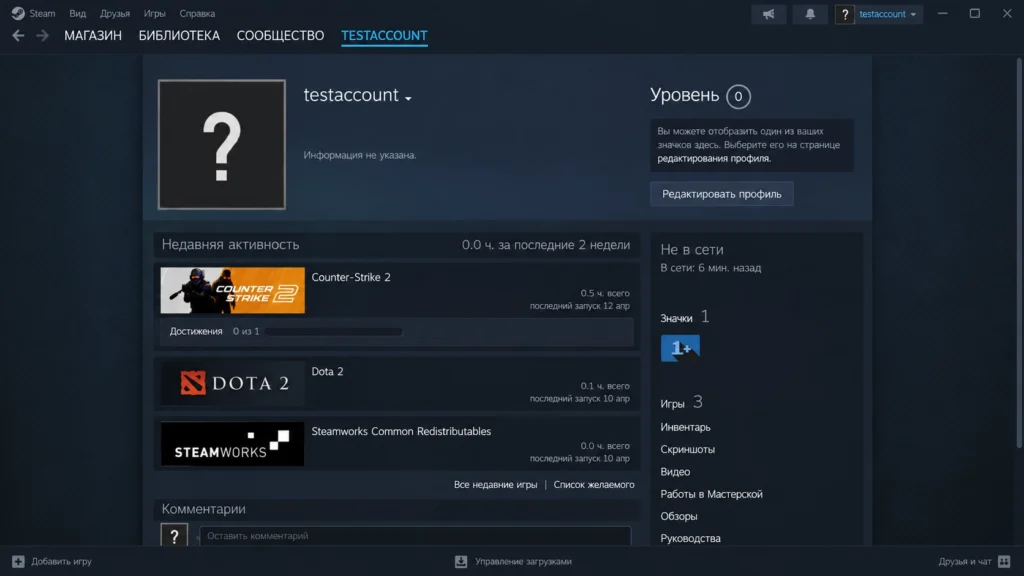Open Управление загрузками
This screenshot has height=576, width=1024.
point(523,562)
